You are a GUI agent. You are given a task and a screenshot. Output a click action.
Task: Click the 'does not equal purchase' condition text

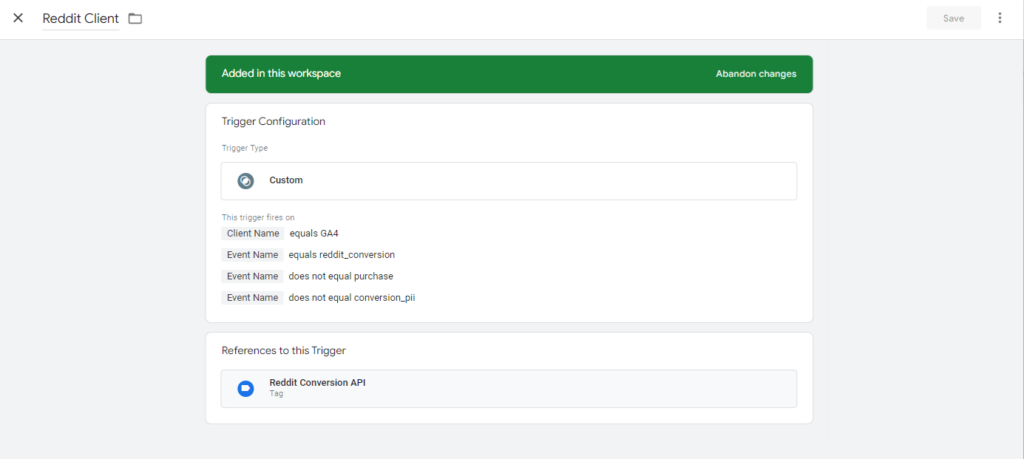click(340, 276)
